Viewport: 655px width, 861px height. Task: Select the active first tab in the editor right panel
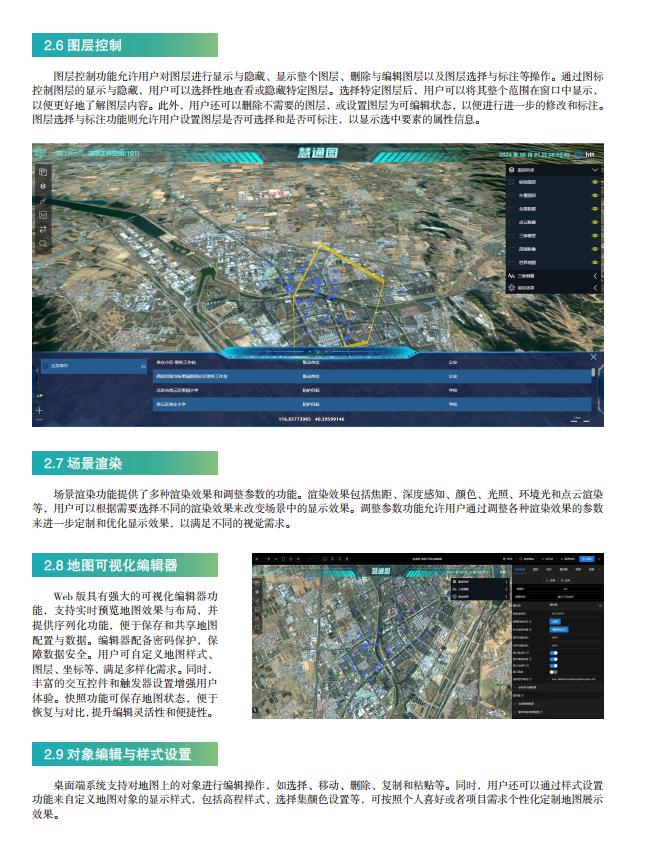pyautogui.click(x=519, y=569)
